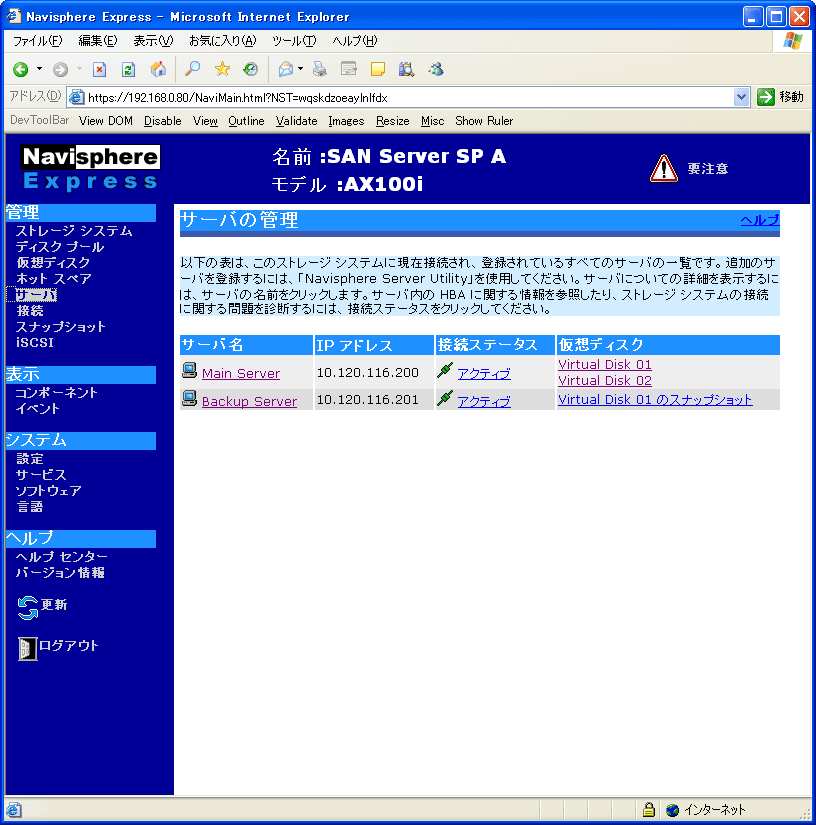Open Virtual Disk 02 link
The image size is (816, 825).
(604, 380)
